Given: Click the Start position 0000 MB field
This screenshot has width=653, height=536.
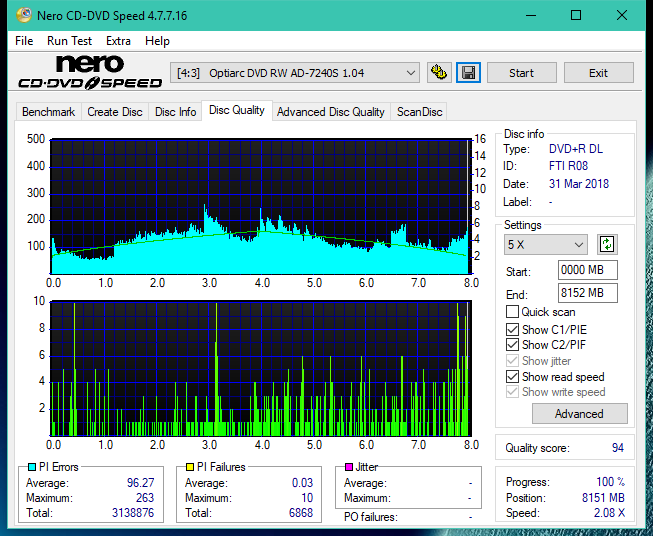Looking at the screenshot, I should [587, 270].
